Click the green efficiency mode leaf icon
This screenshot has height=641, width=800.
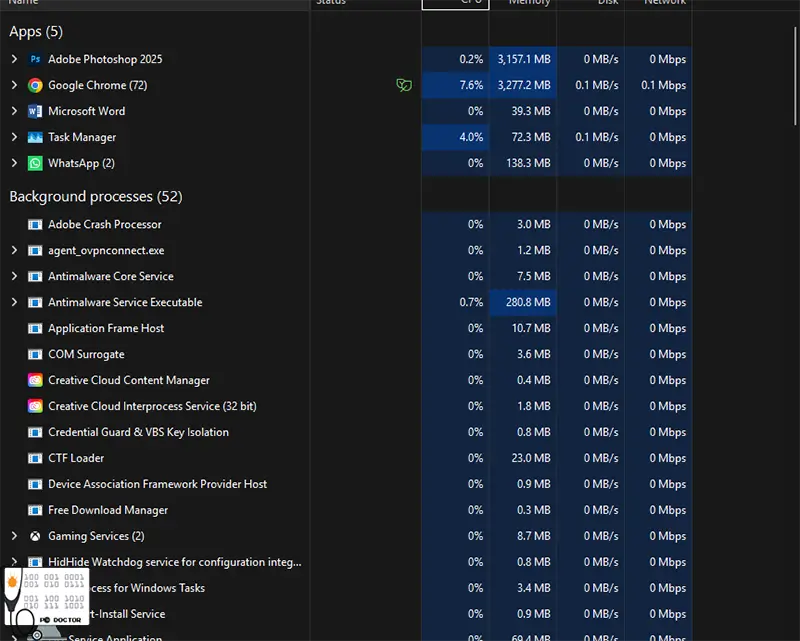tap(404, 85)
